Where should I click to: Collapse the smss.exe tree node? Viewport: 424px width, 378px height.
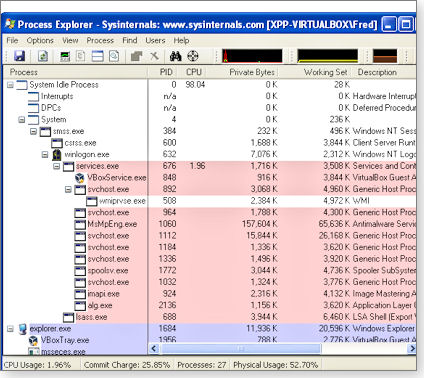point(33,131)
